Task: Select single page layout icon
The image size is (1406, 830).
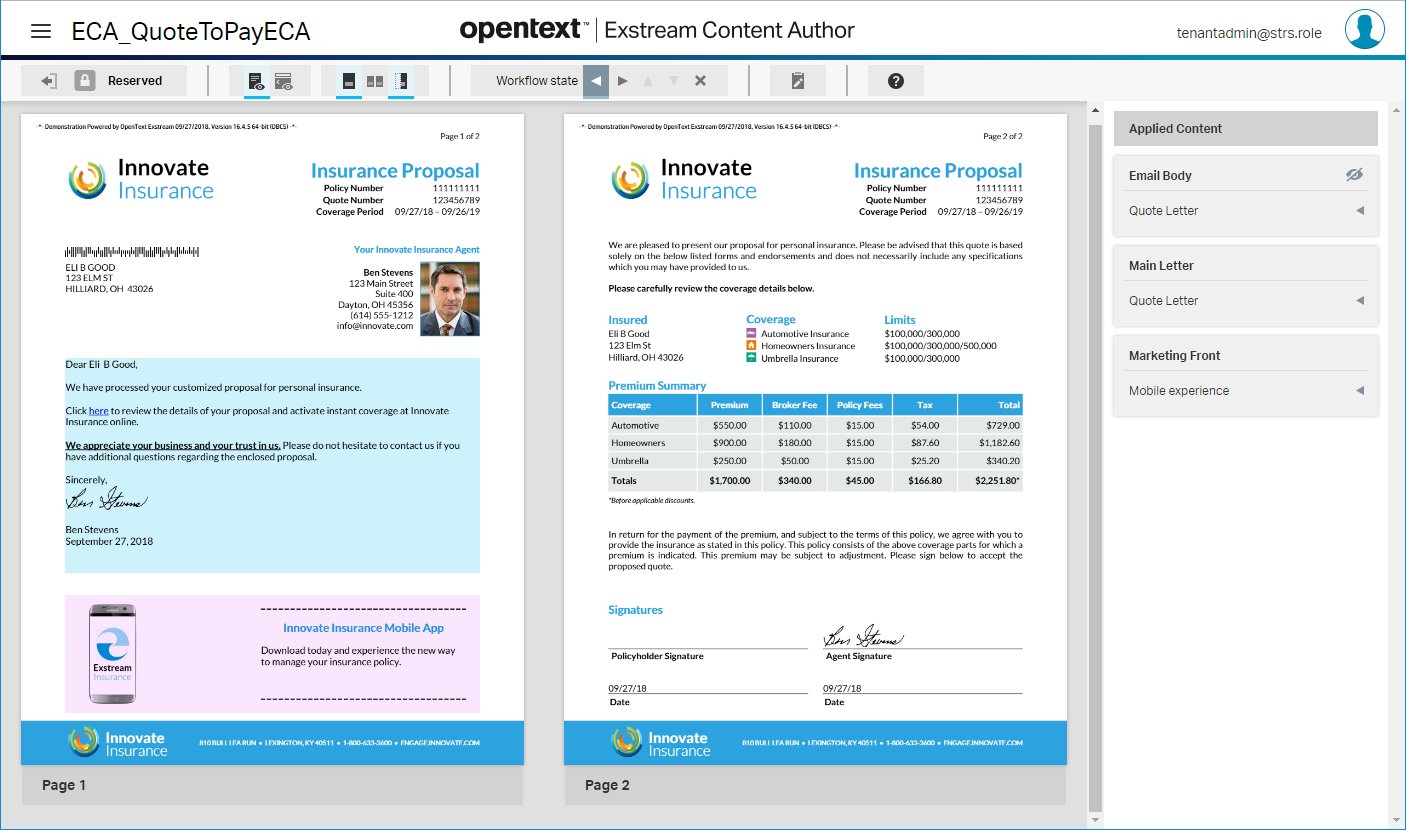Action: (348, 81)
